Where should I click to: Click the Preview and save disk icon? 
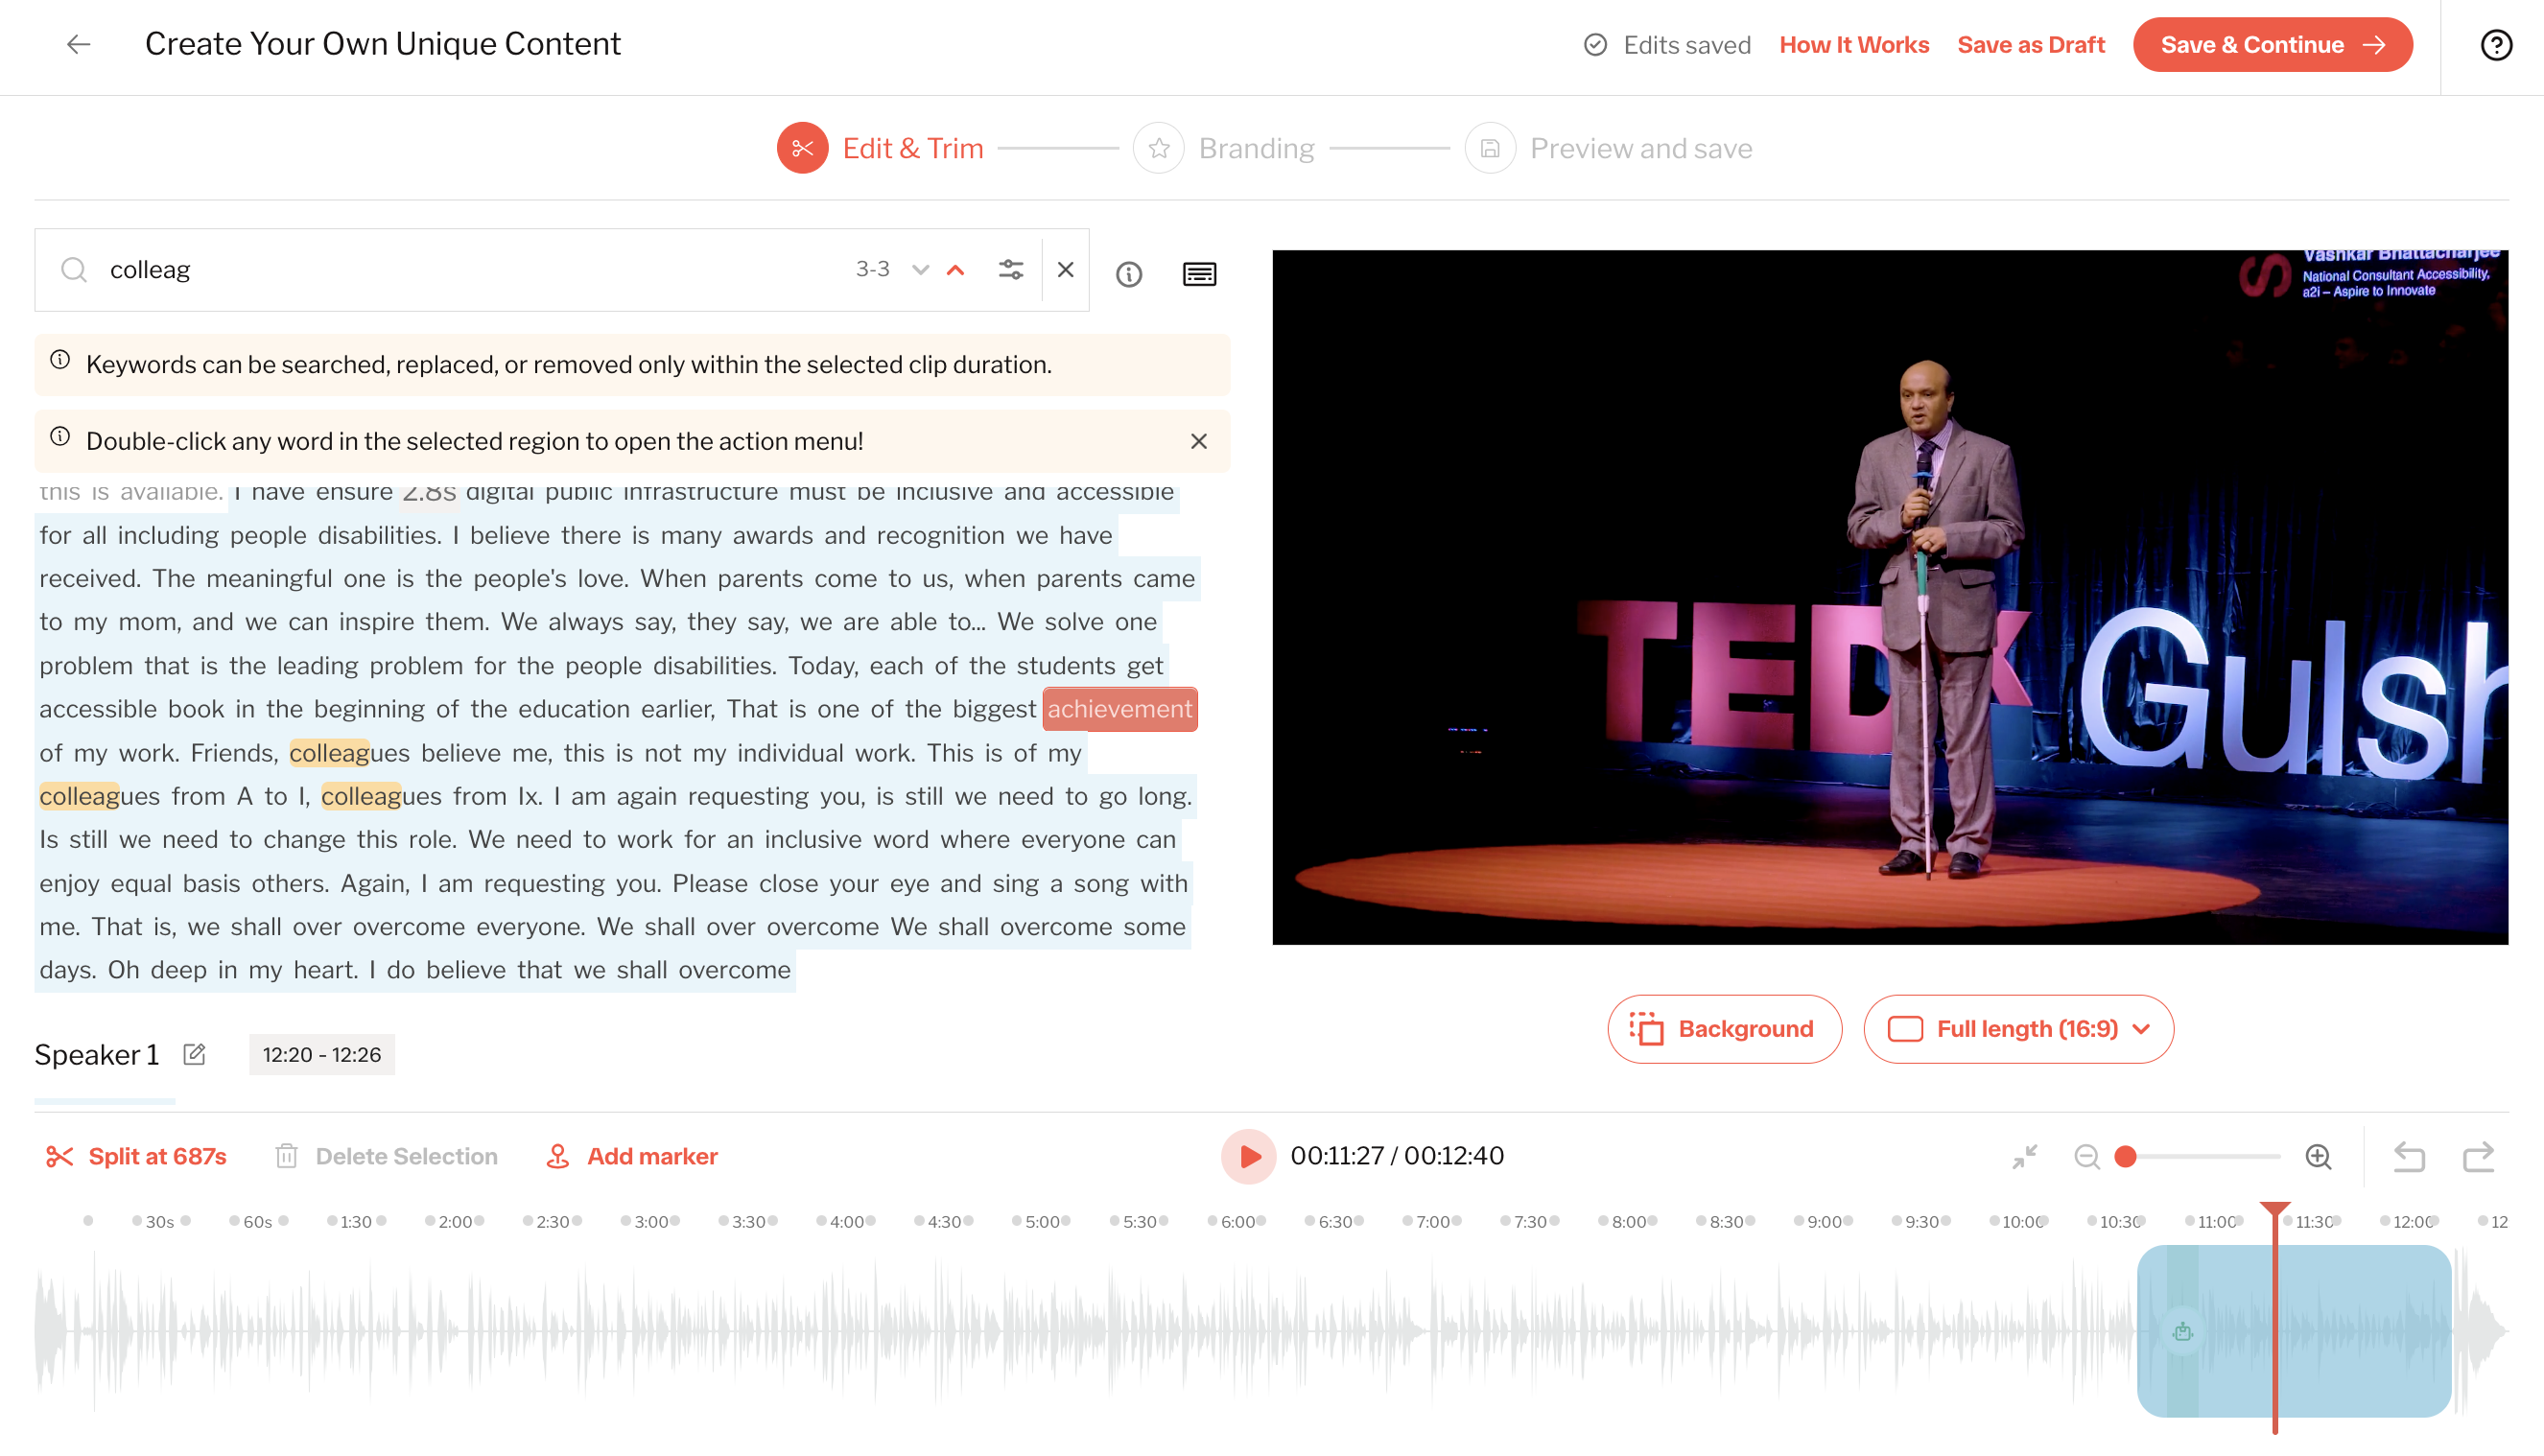[1490, 148]
